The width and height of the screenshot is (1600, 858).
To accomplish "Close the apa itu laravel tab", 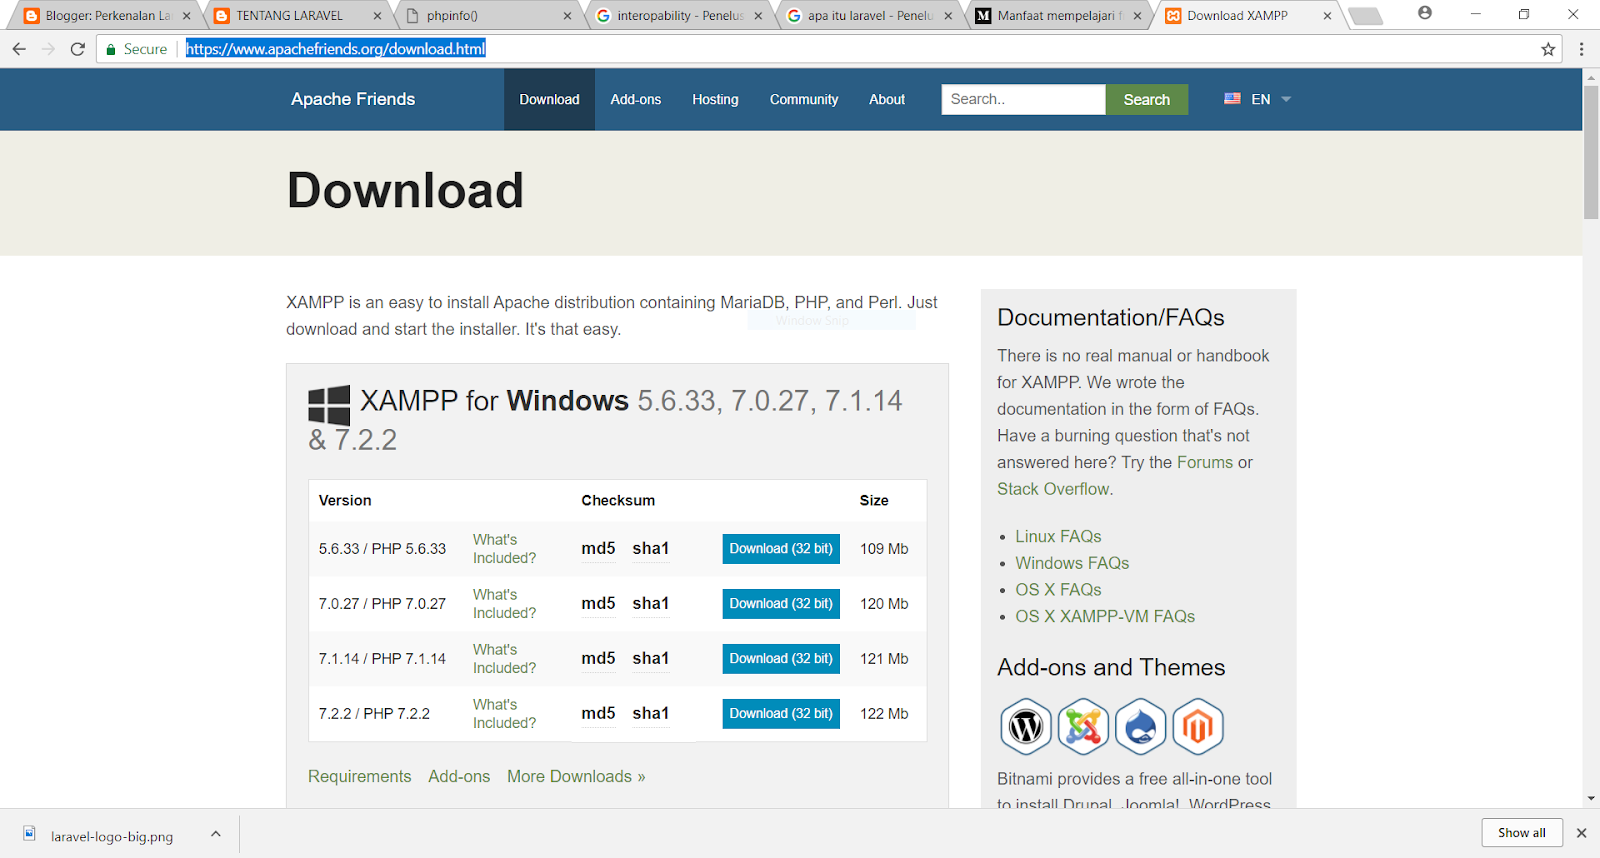I will (948, 16).
